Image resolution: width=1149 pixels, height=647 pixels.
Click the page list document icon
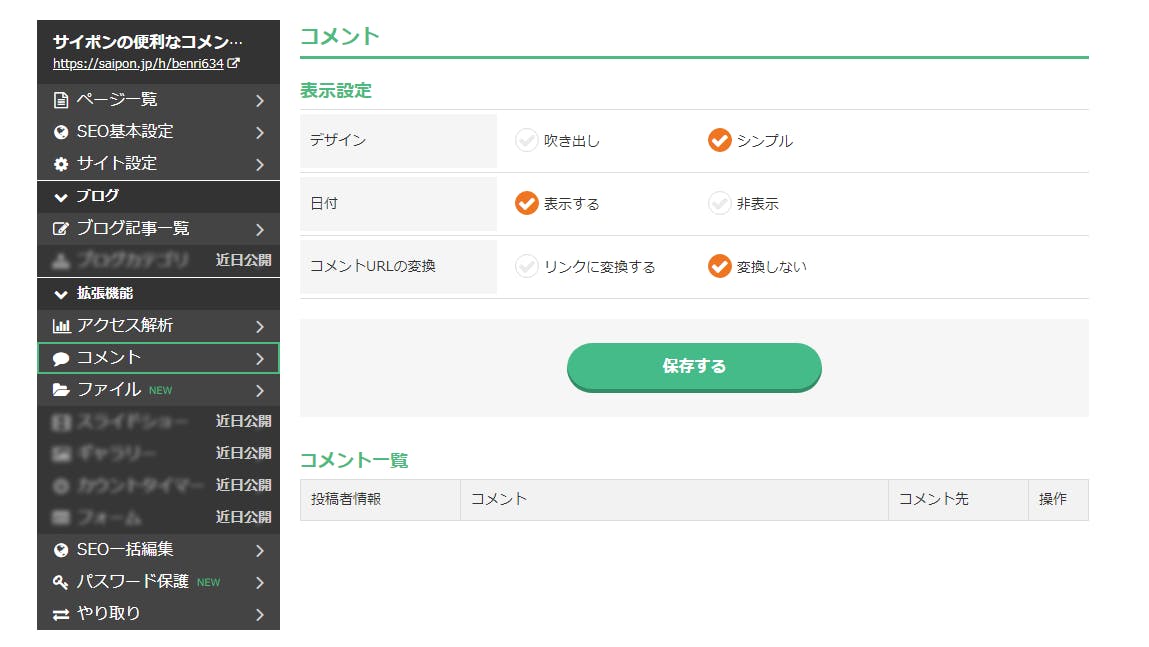click(x=61, y=100)
